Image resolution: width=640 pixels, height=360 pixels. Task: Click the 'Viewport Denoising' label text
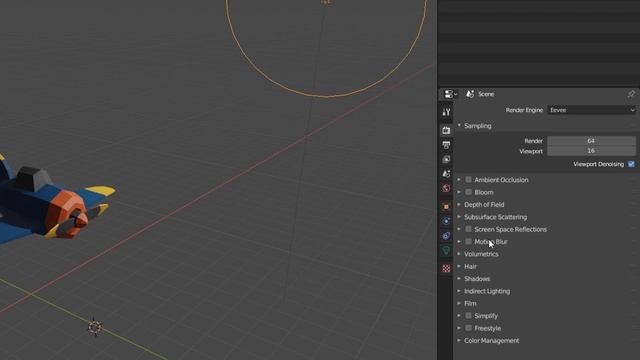point(598,164)
